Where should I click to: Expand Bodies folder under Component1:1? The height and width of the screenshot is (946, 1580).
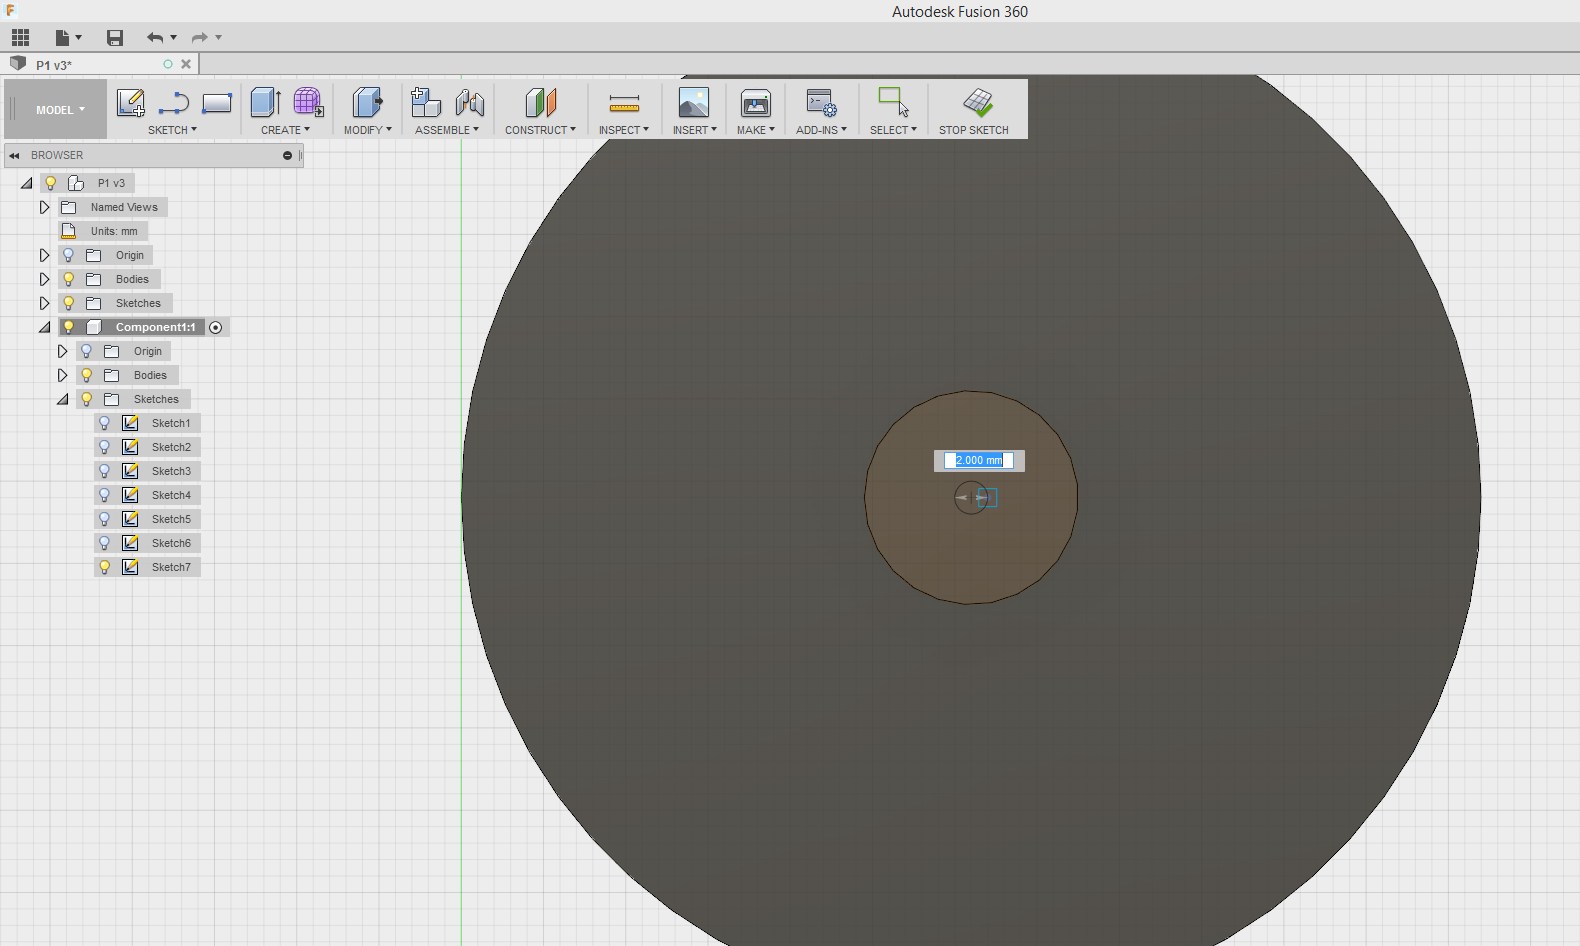[63, 375]
